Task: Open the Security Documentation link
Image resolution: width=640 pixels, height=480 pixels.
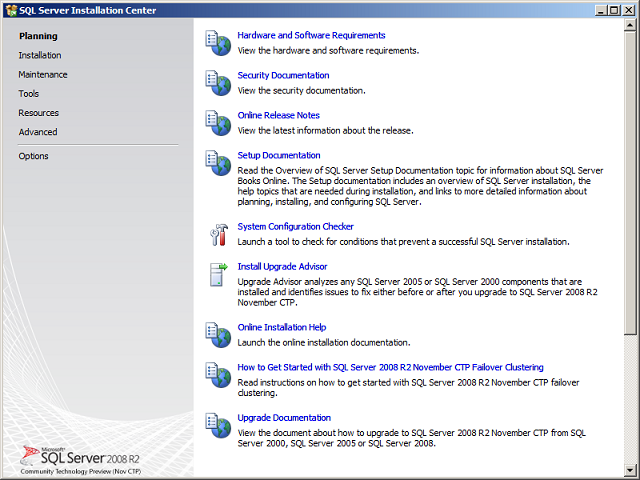Action: [x=283, y=76]
